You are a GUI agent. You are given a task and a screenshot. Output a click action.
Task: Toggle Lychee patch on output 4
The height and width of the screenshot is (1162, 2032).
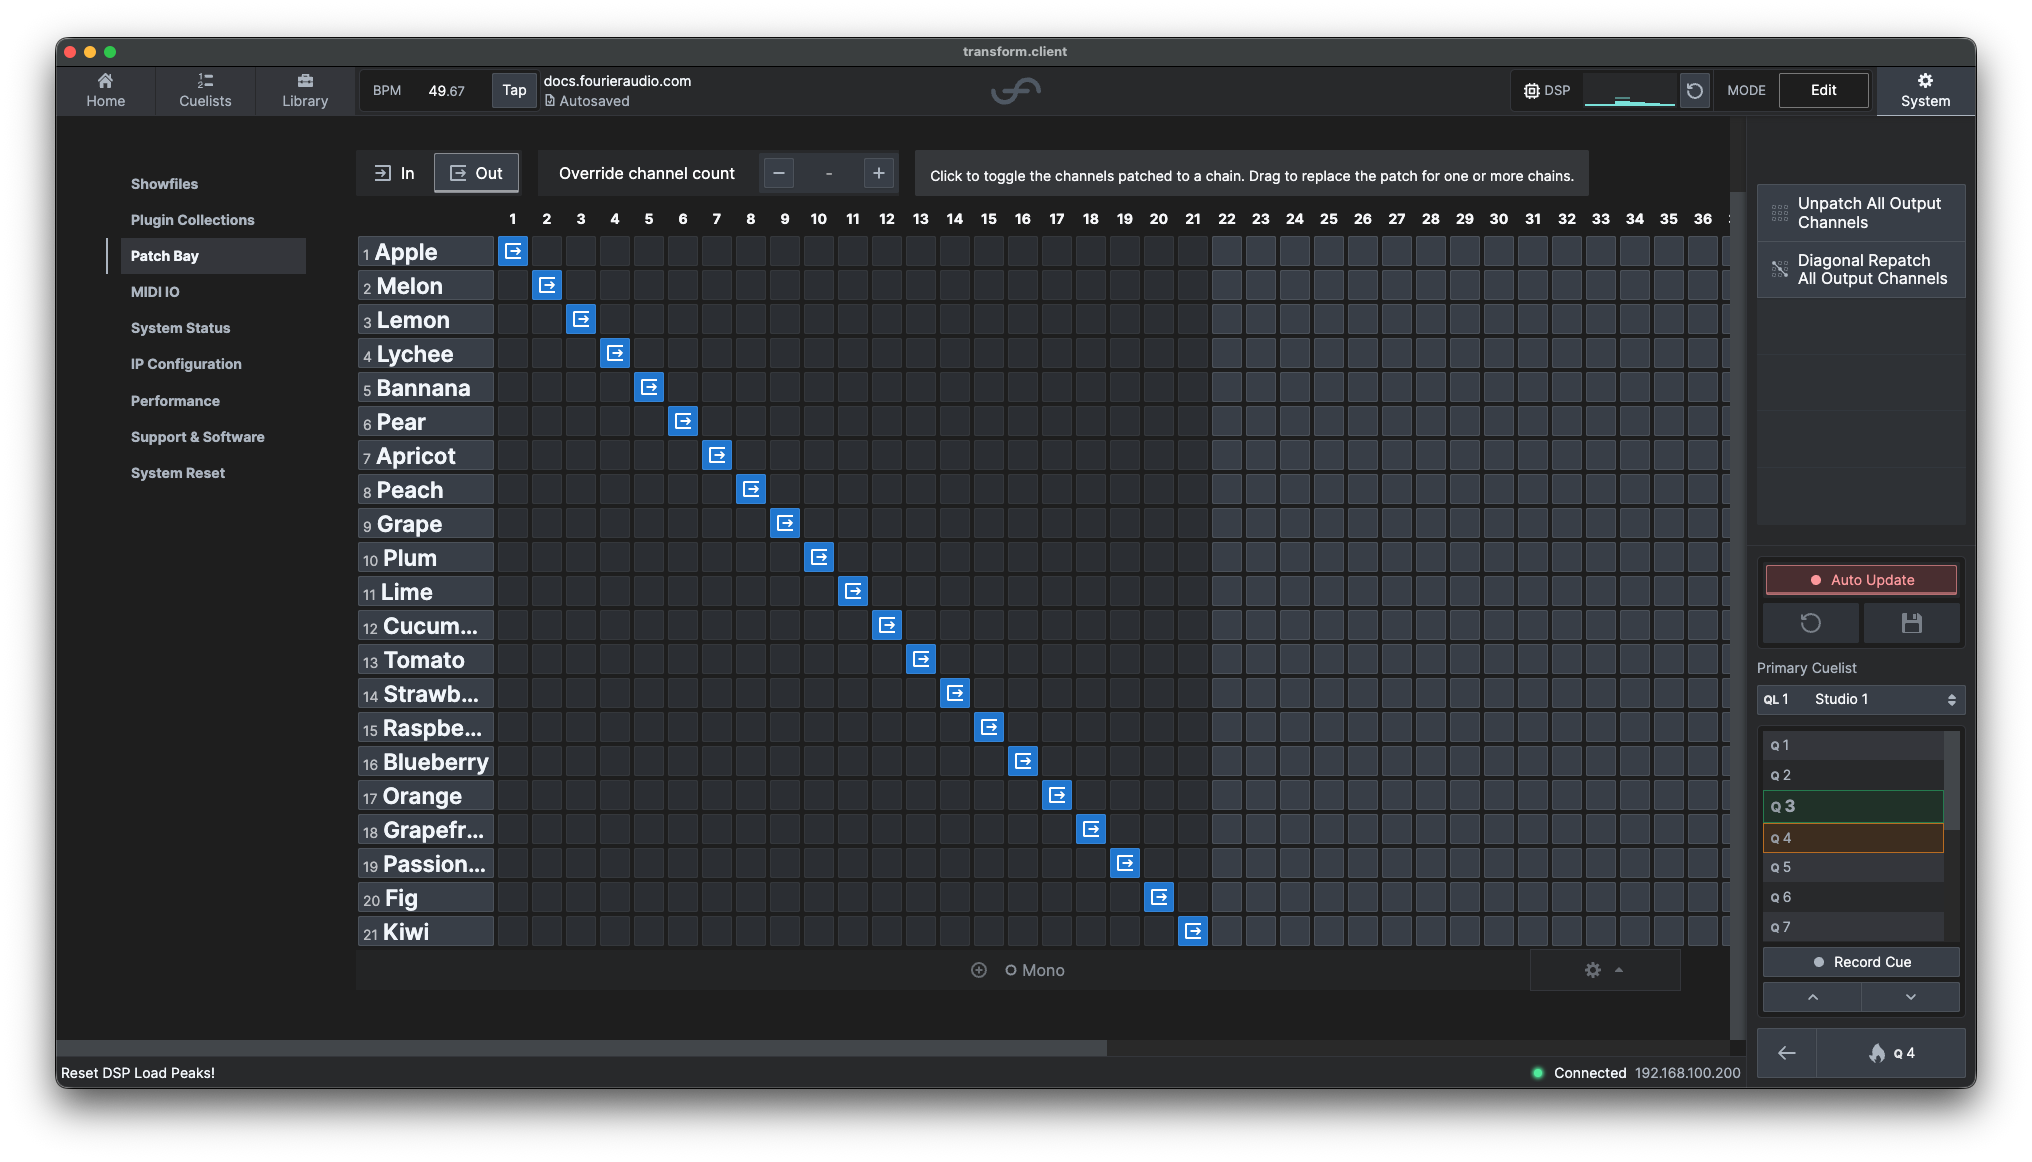click(615, 353)
